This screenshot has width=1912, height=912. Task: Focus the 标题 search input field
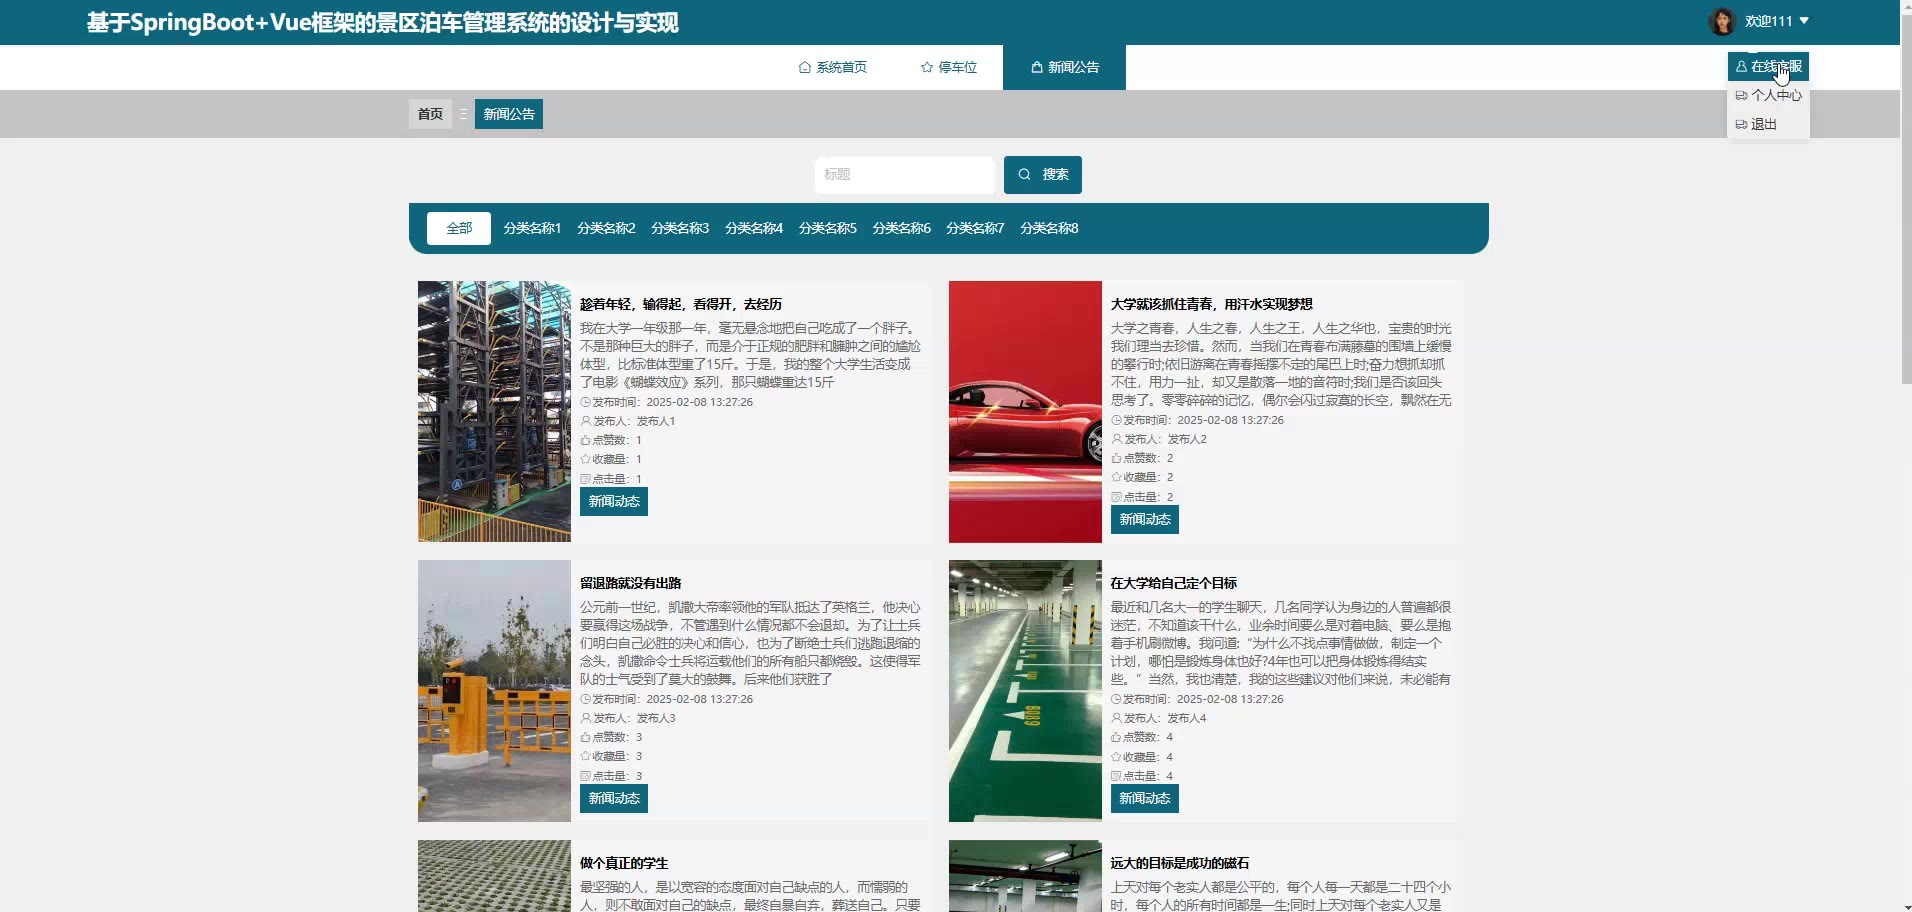(x=904, y=175)
